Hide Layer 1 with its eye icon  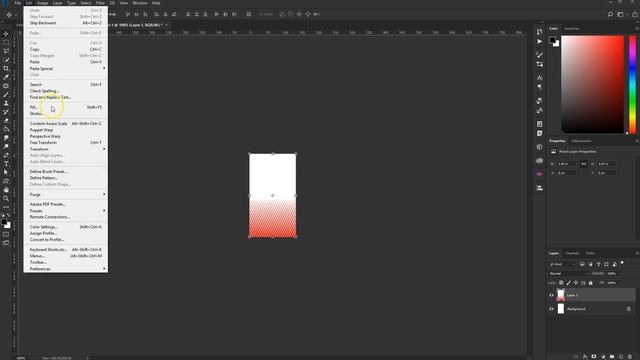point(551,295)
